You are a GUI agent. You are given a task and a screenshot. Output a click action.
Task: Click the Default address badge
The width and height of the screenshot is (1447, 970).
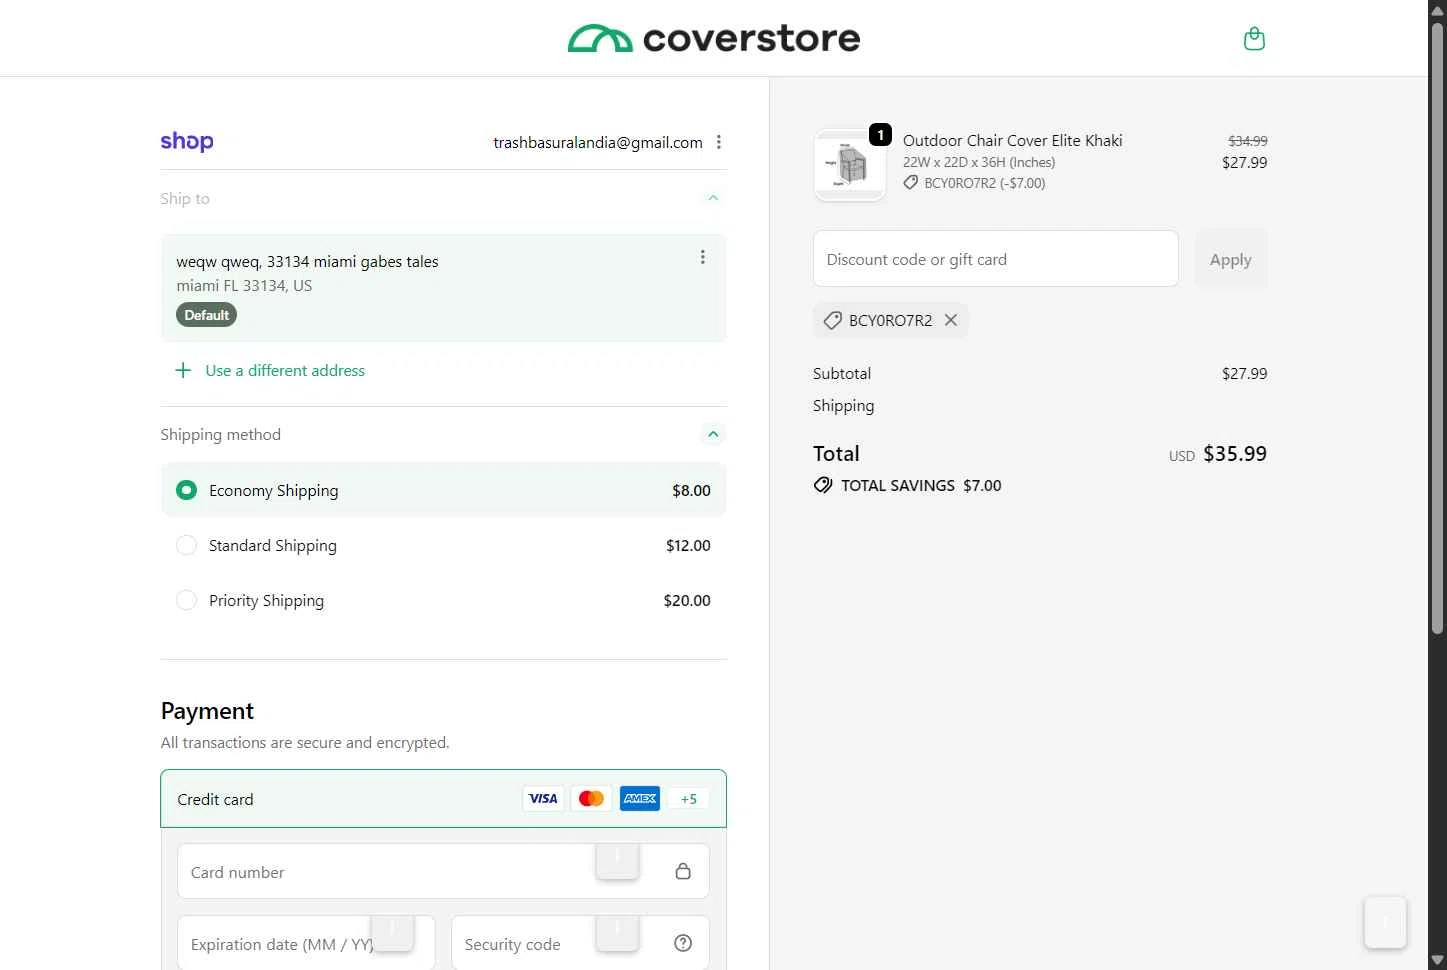207,315
